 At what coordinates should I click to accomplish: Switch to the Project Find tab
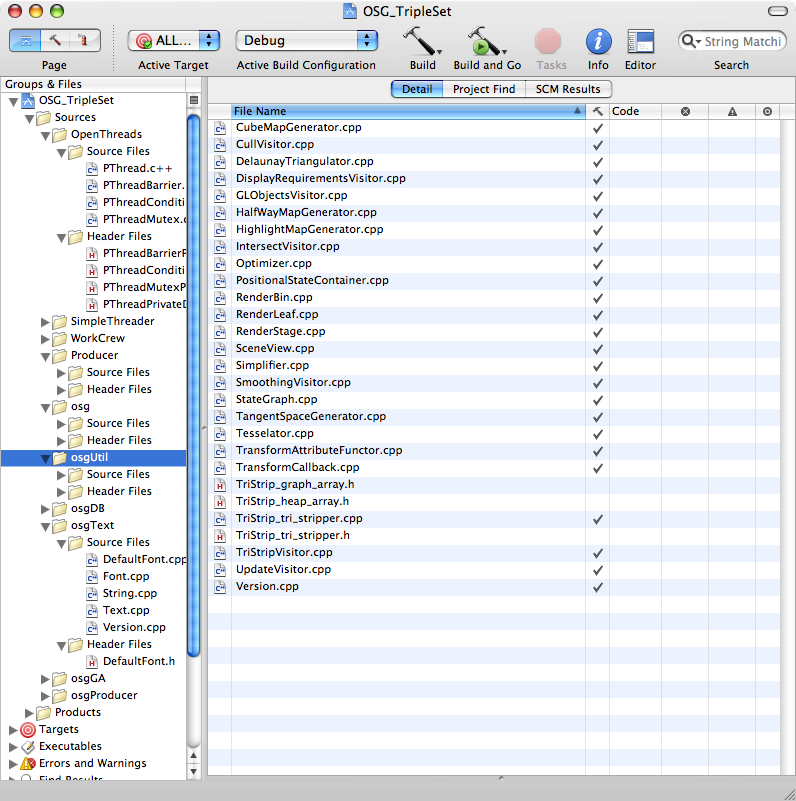[x=484, y=89]
